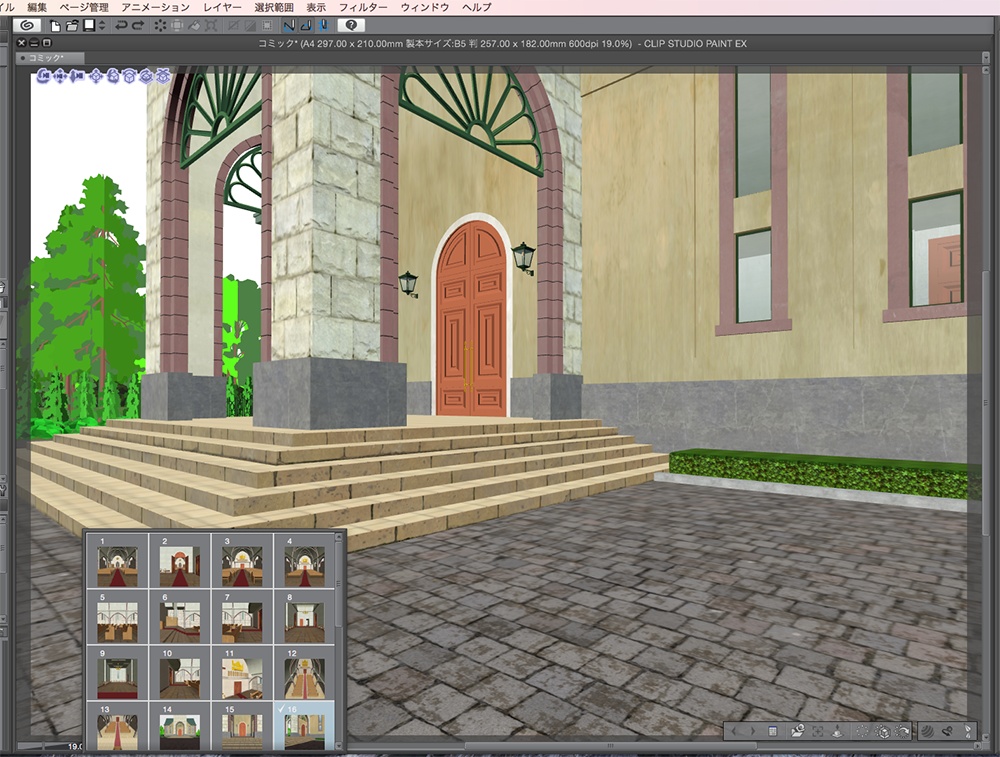The width and height of the screenshot is (1000, 757).
Task: Open the movable parts preset icon
Action: [902, 731]
